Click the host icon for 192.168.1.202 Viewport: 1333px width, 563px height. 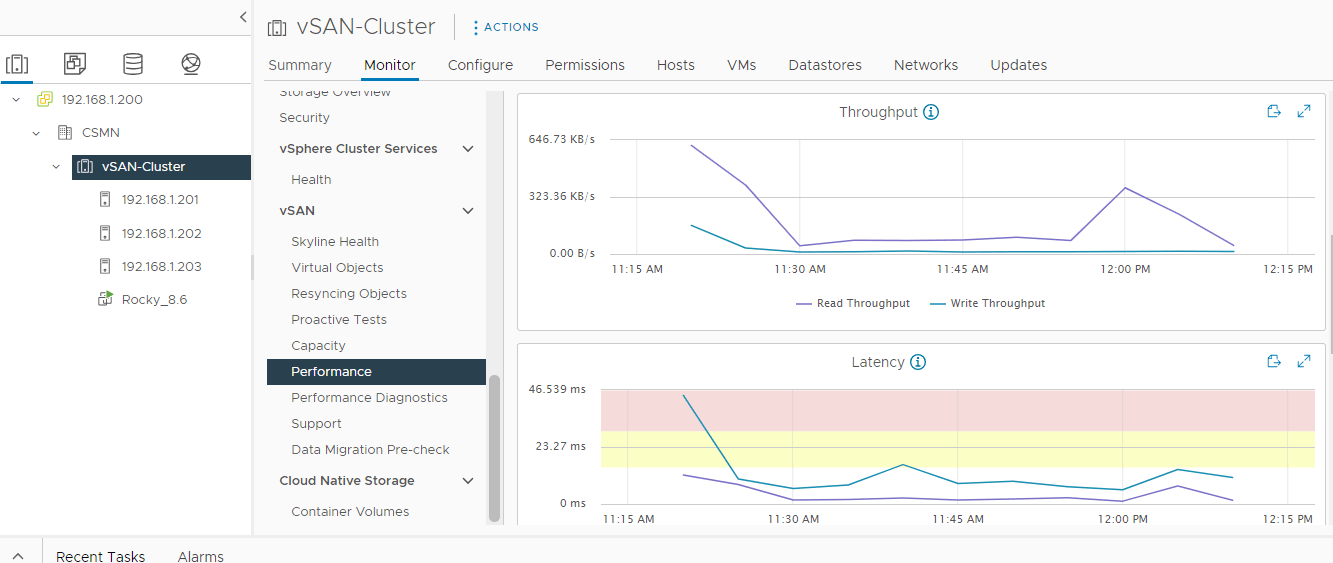105,233
